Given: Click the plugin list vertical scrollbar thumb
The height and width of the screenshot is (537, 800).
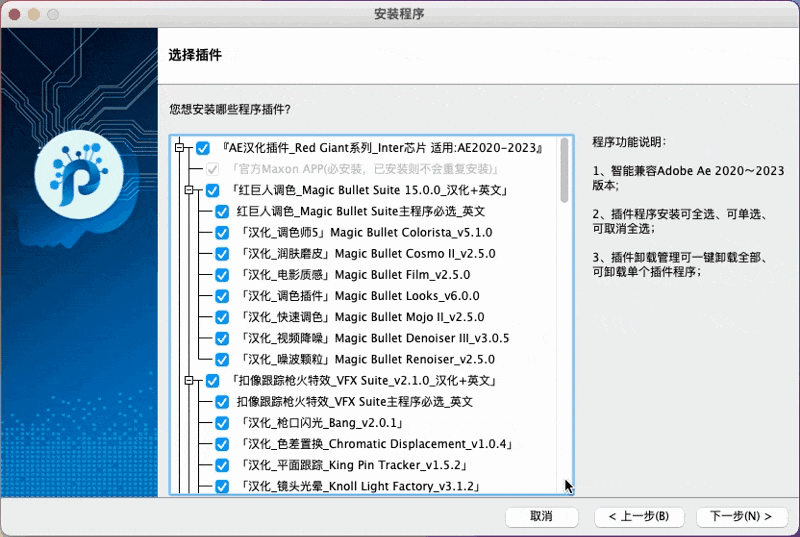Looking at the screenshot, I should 564,170.
